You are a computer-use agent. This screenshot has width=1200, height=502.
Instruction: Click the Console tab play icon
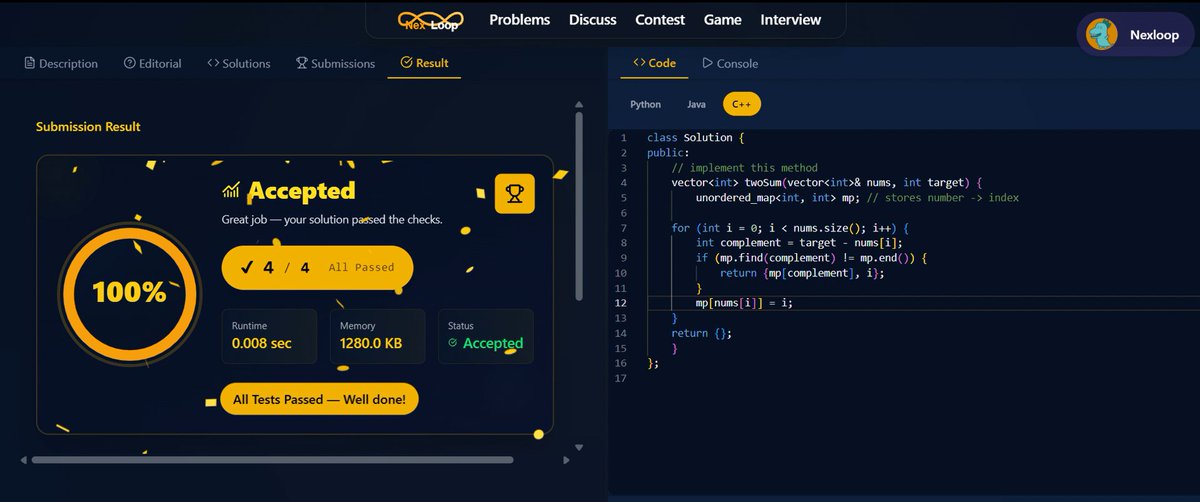pos(707,63)
